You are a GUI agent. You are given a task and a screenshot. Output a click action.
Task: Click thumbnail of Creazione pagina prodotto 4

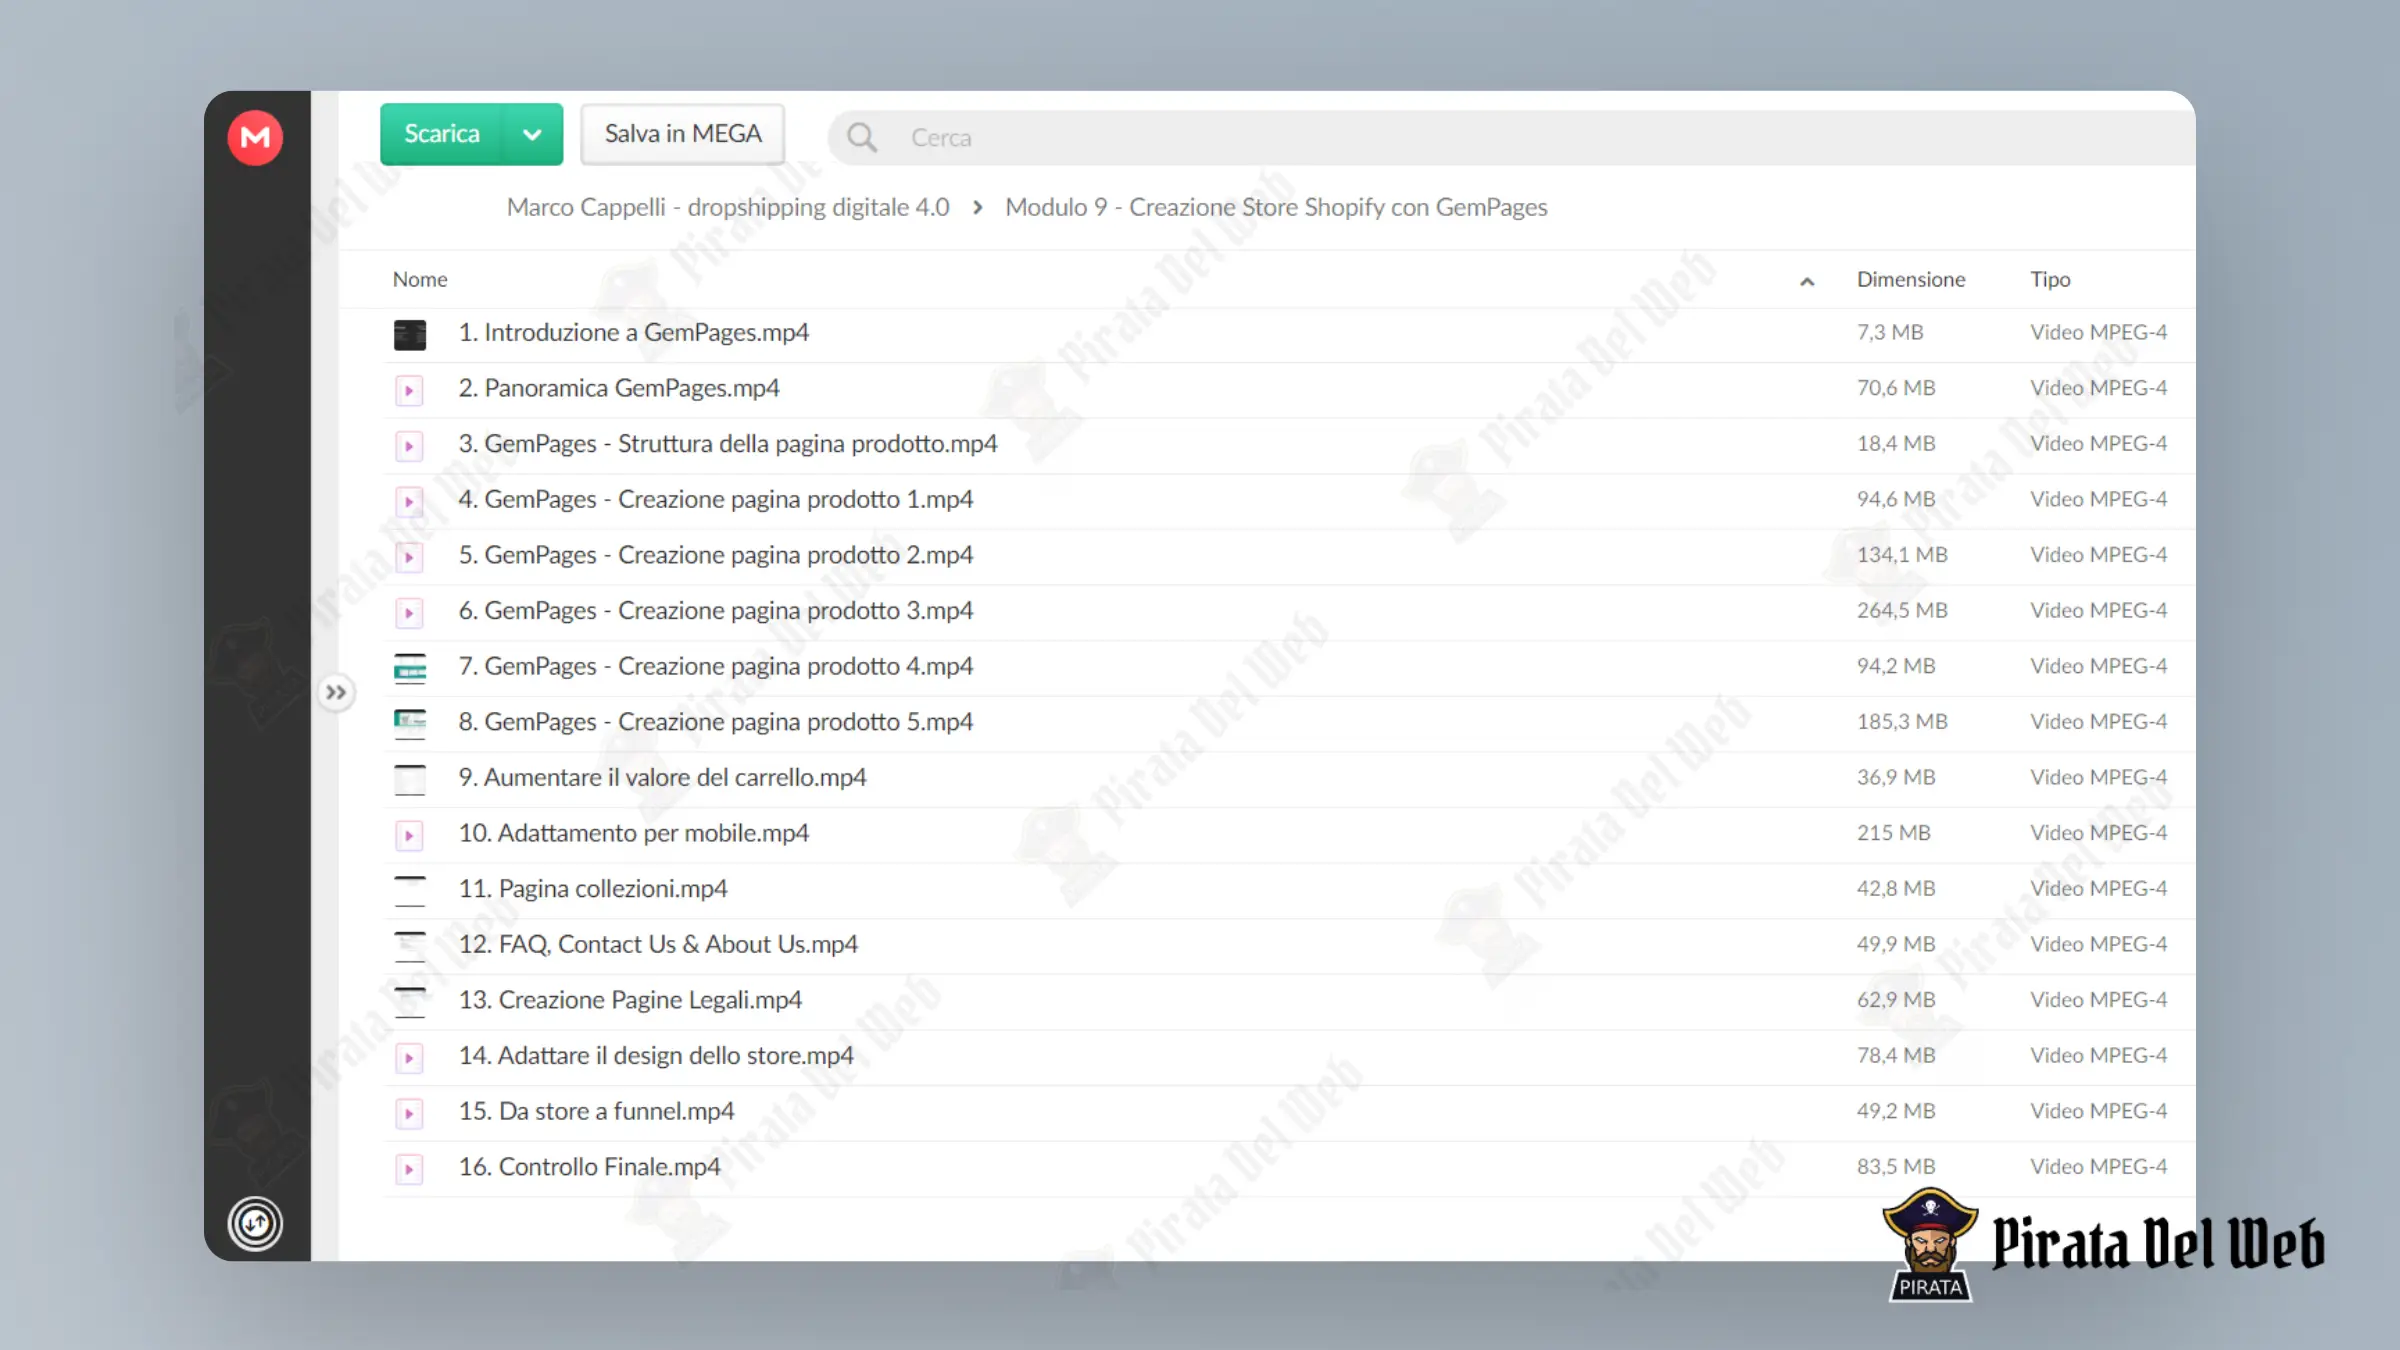tap(410, 668)
